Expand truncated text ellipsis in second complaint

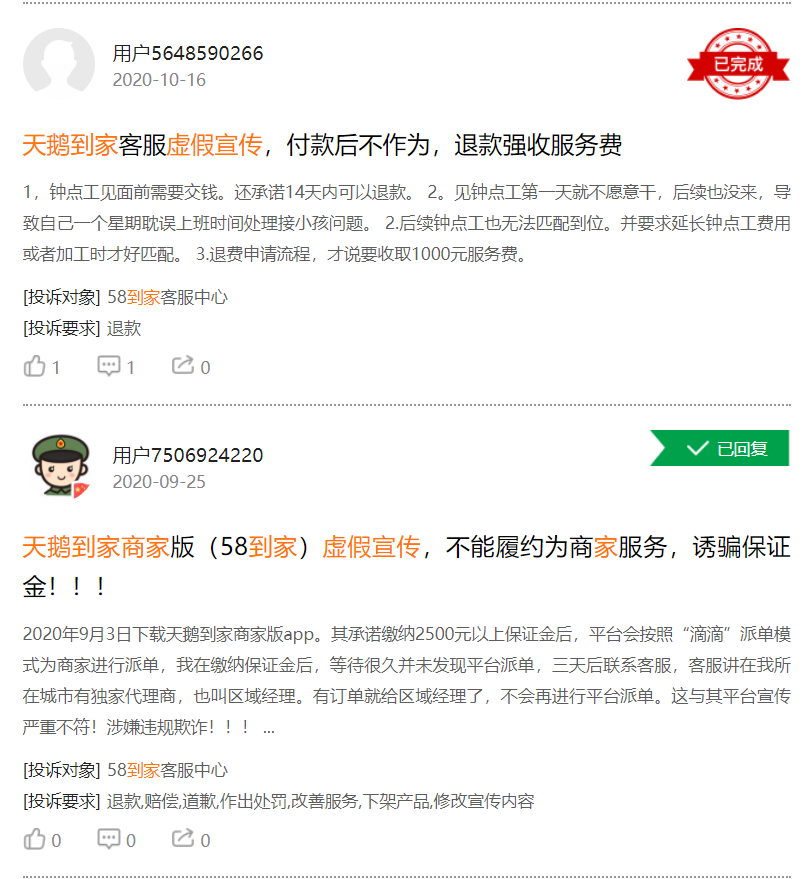tap(269, 728)
